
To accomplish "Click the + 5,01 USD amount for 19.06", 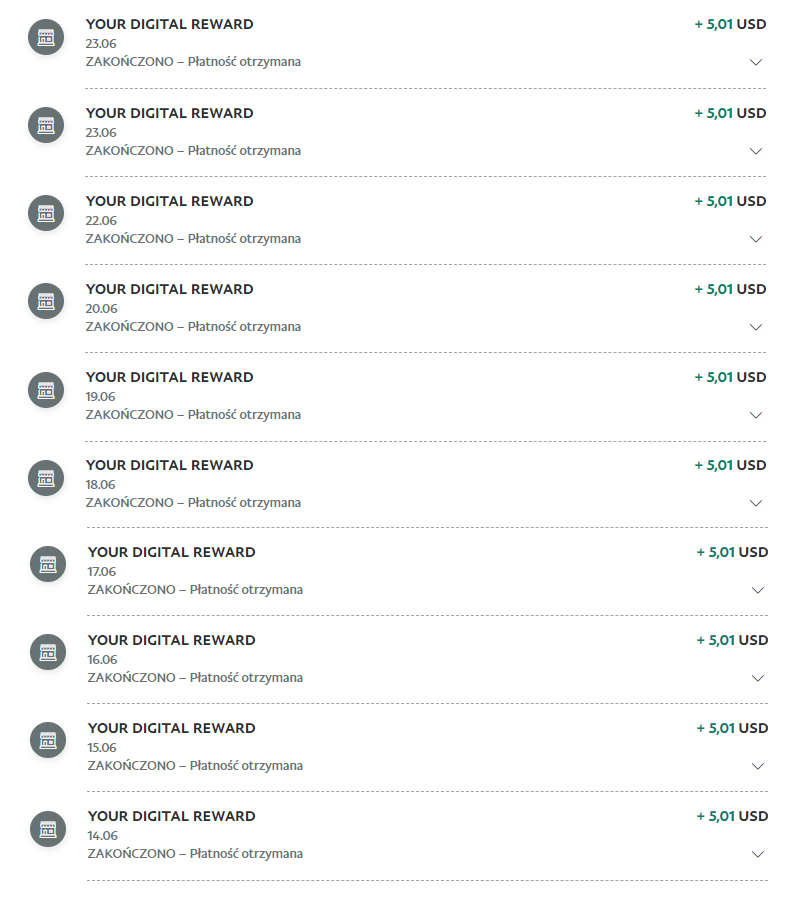I will (730, 377).
